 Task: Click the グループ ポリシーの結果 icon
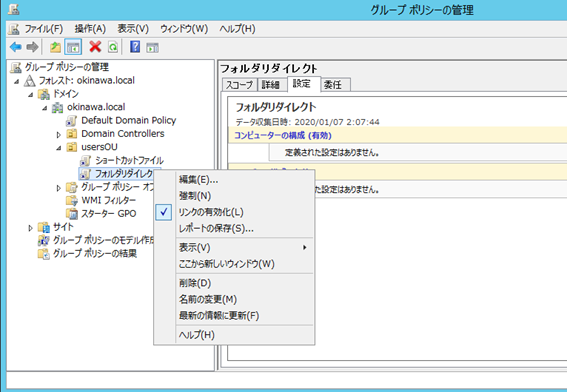point(44,253)
